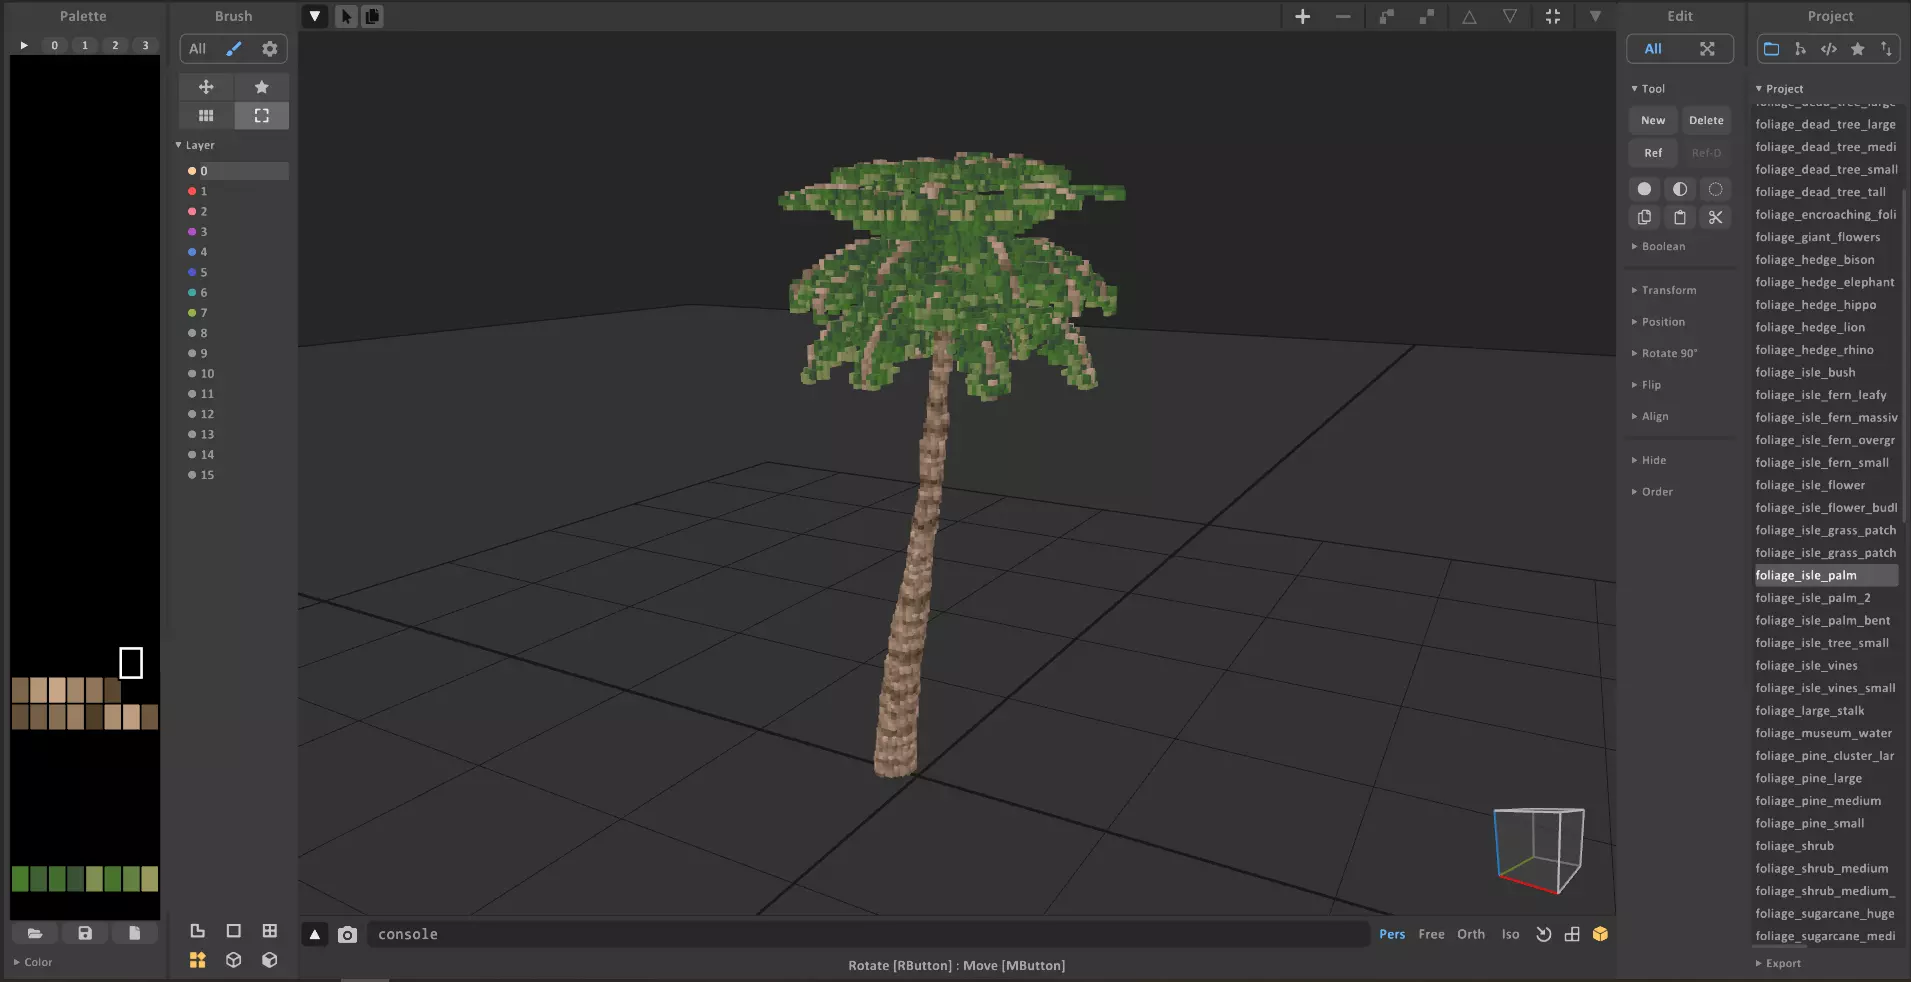Select the All tab in Edit panel
1911x982 pixels.
(x=1653, y=49)
